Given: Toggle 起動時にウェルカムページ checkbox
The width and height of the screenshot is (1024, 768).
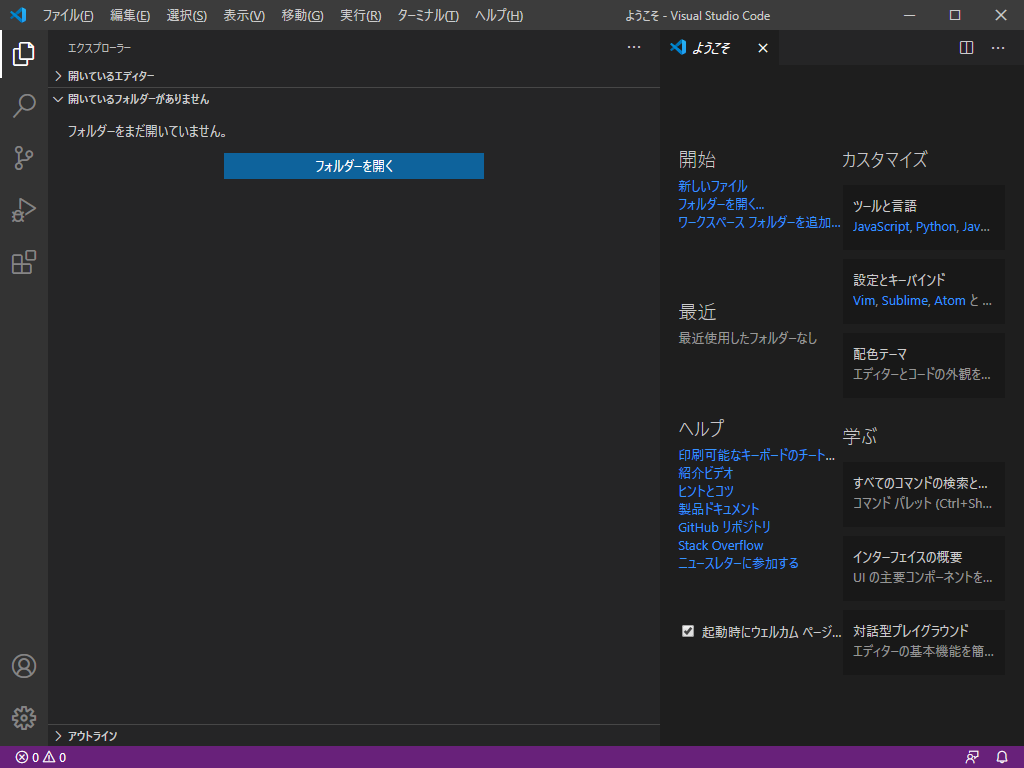Looking at the screenshot, I should point(688,631).
